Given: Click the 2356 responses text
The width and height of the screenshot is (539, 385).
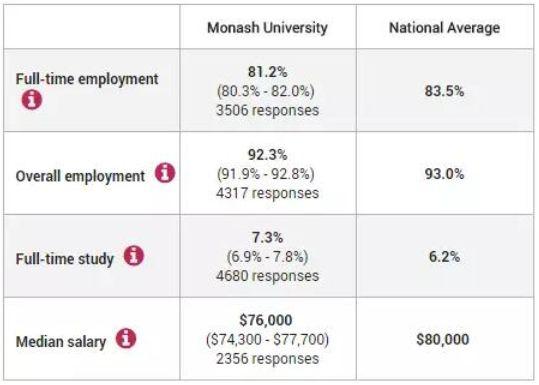Looking at the screenshot, I should pyautogui.click(x=267, y=359).
